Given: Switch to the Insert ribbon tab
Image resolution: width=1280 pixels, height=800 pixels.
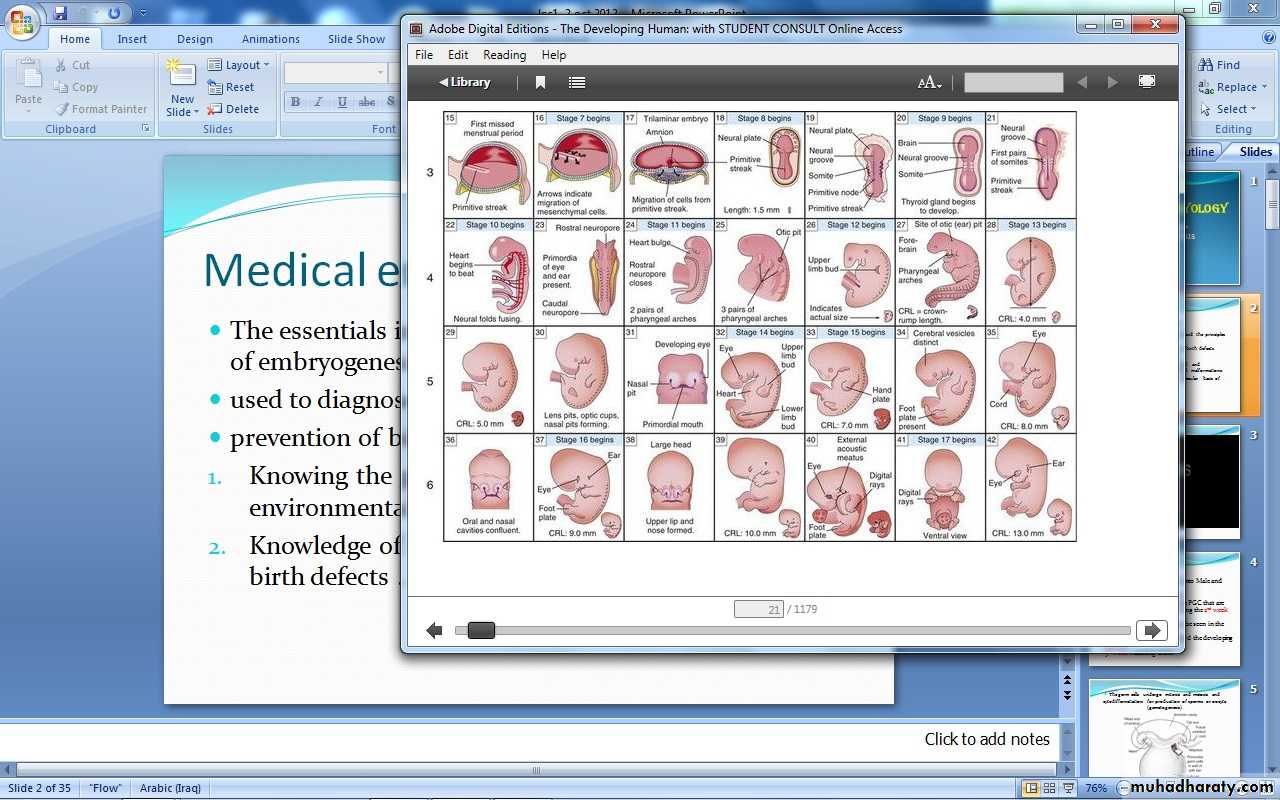Looking at the screenshot, I should point(132,39).
